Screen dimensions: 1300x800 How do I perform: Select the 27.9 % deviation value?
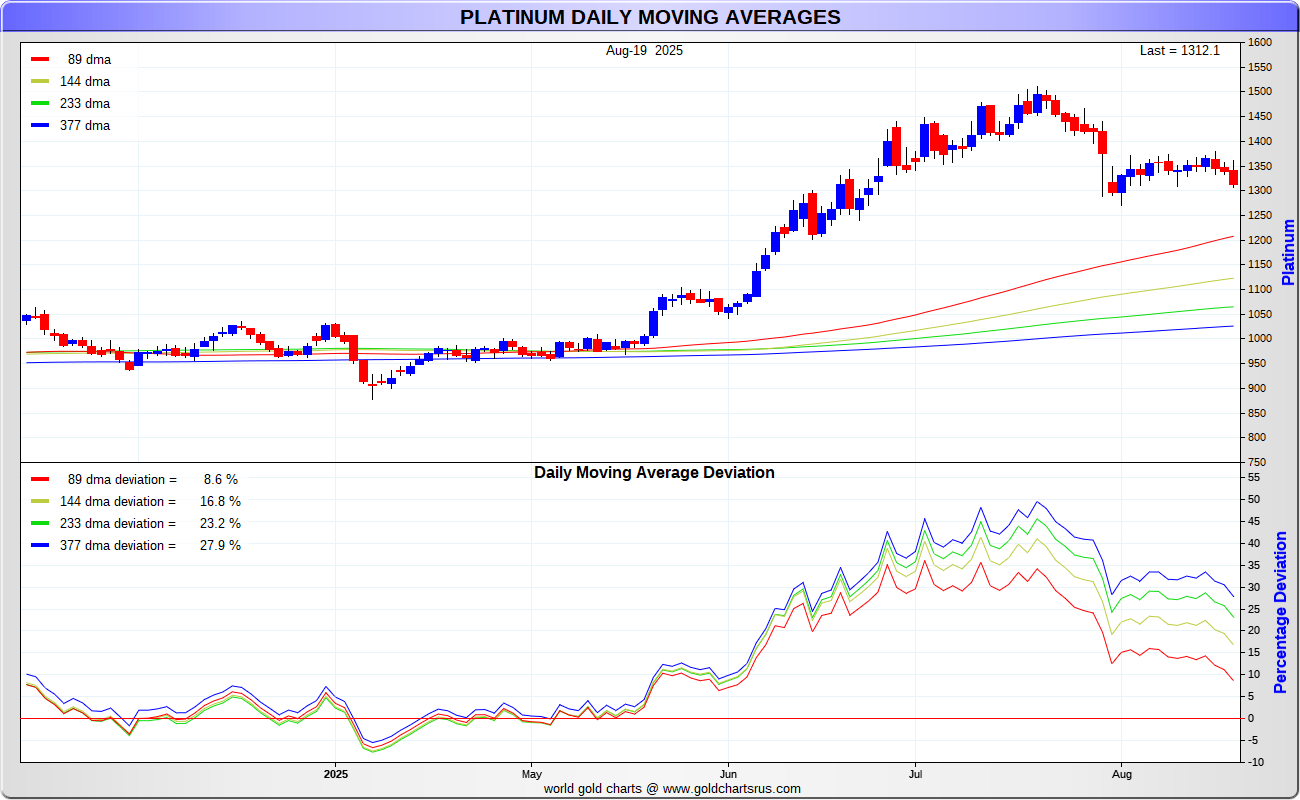click(x=218, y=545)
